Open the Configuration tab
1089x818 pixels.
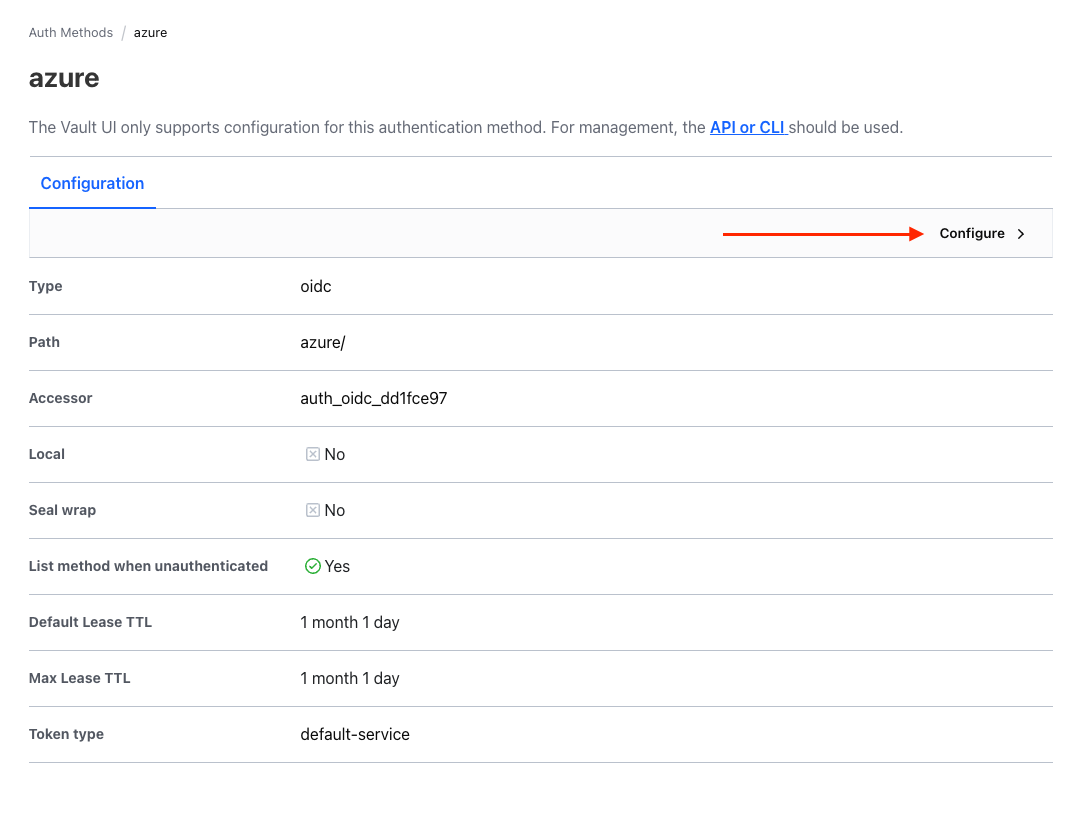coord(92,184)
